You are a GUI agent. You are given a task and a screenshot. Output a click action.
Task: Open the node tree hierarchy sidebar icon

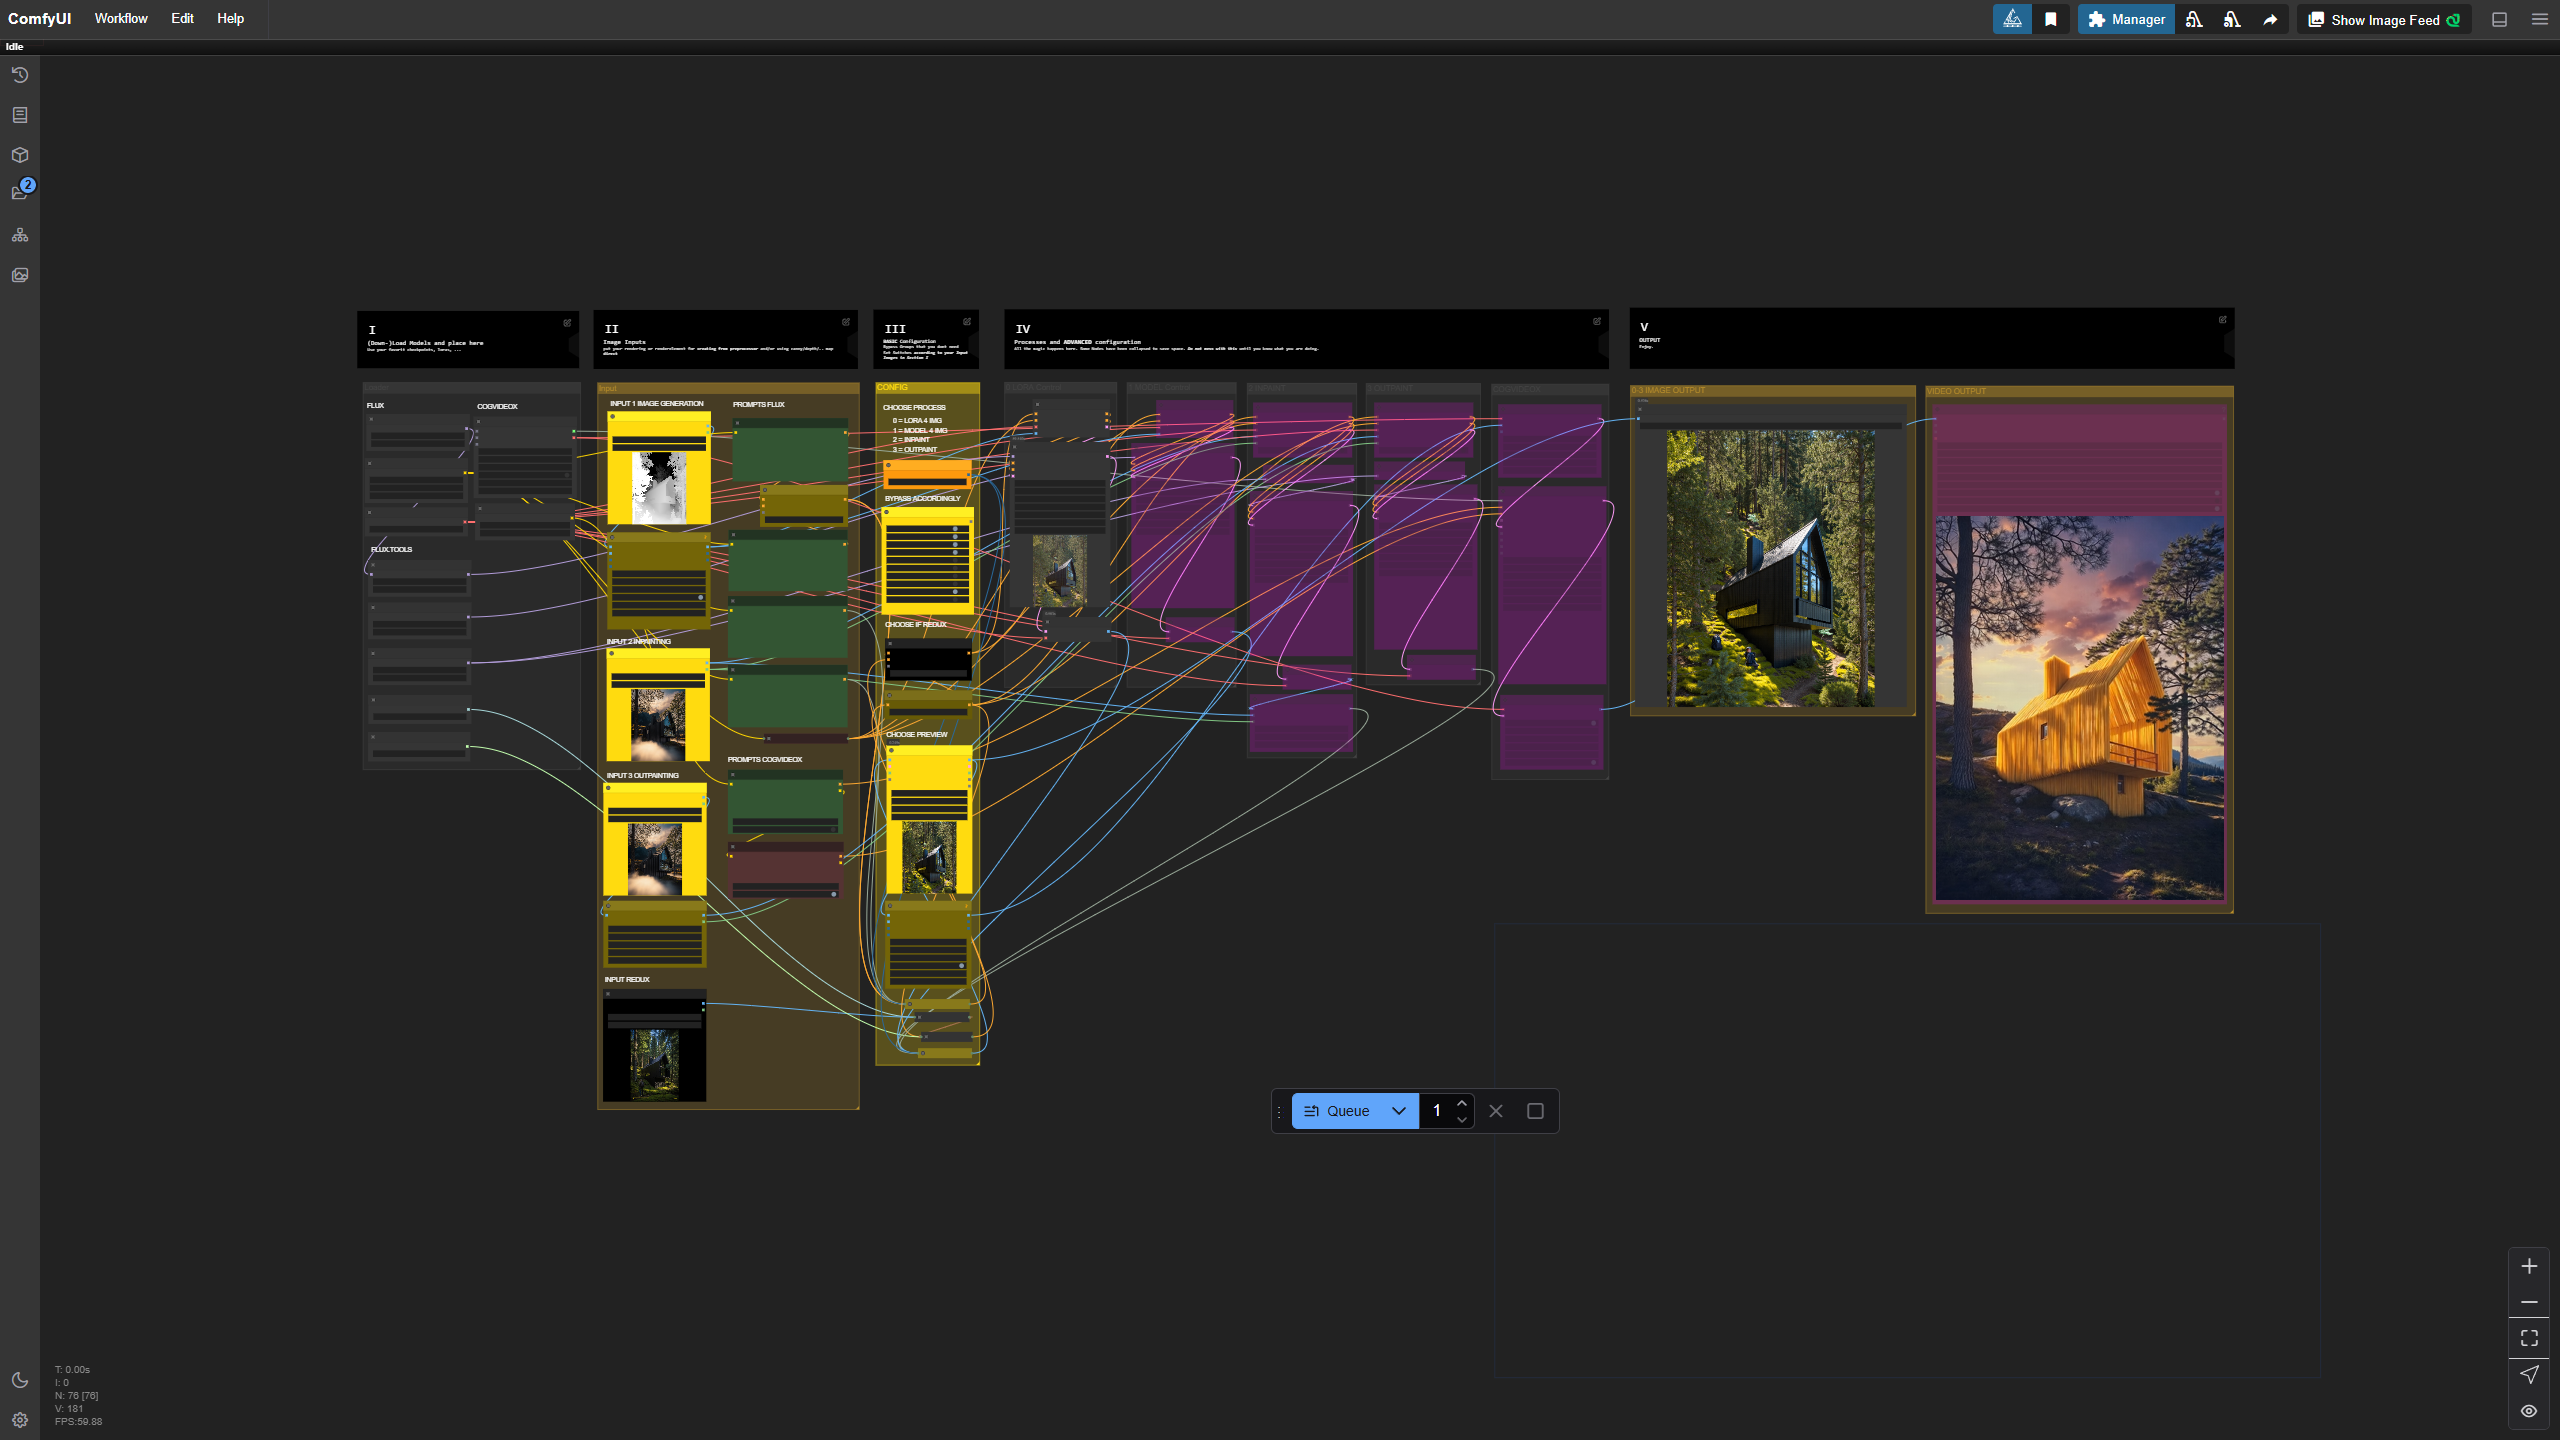point(20,235)
